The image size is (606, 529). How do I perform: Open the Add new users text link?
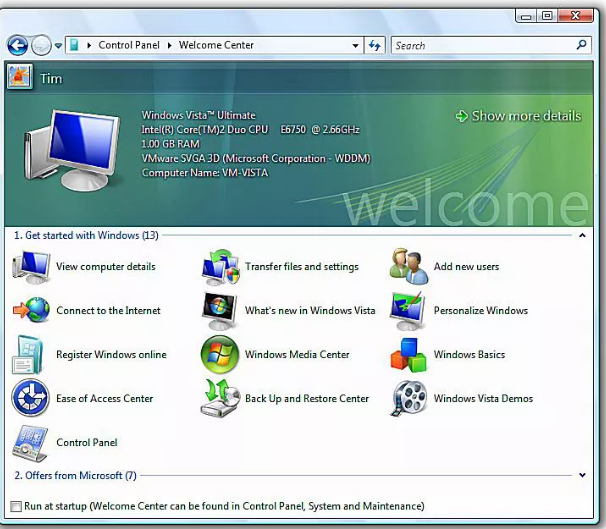(466, 267)
